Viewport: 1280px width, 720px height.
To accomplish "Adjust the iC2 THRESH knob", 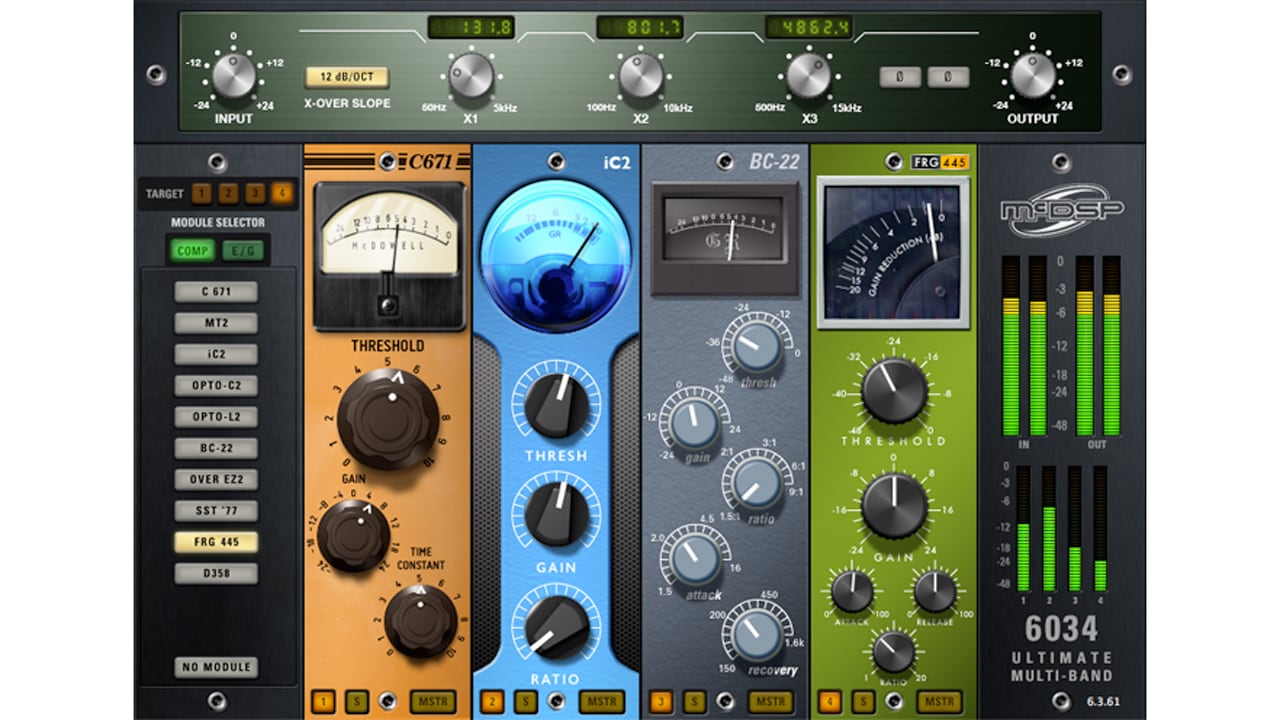I will (x=556, y=404).
